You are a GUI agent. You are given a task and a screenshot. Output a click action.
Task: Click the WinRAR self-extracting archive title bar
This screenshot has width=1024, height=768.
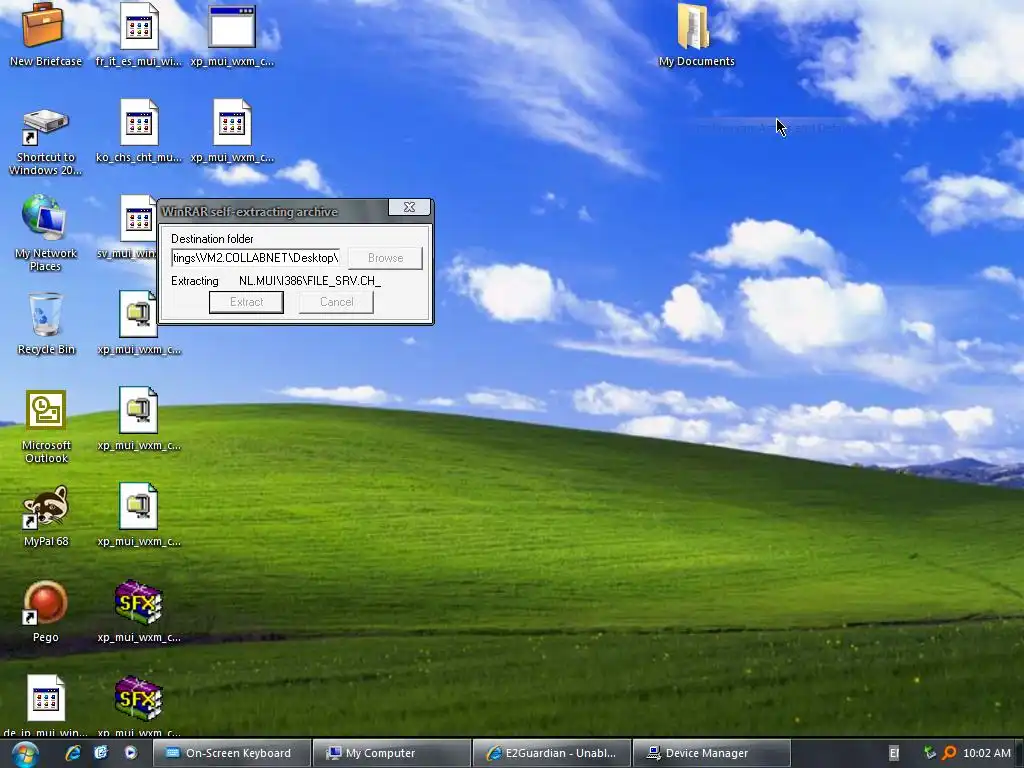(273, 211)
